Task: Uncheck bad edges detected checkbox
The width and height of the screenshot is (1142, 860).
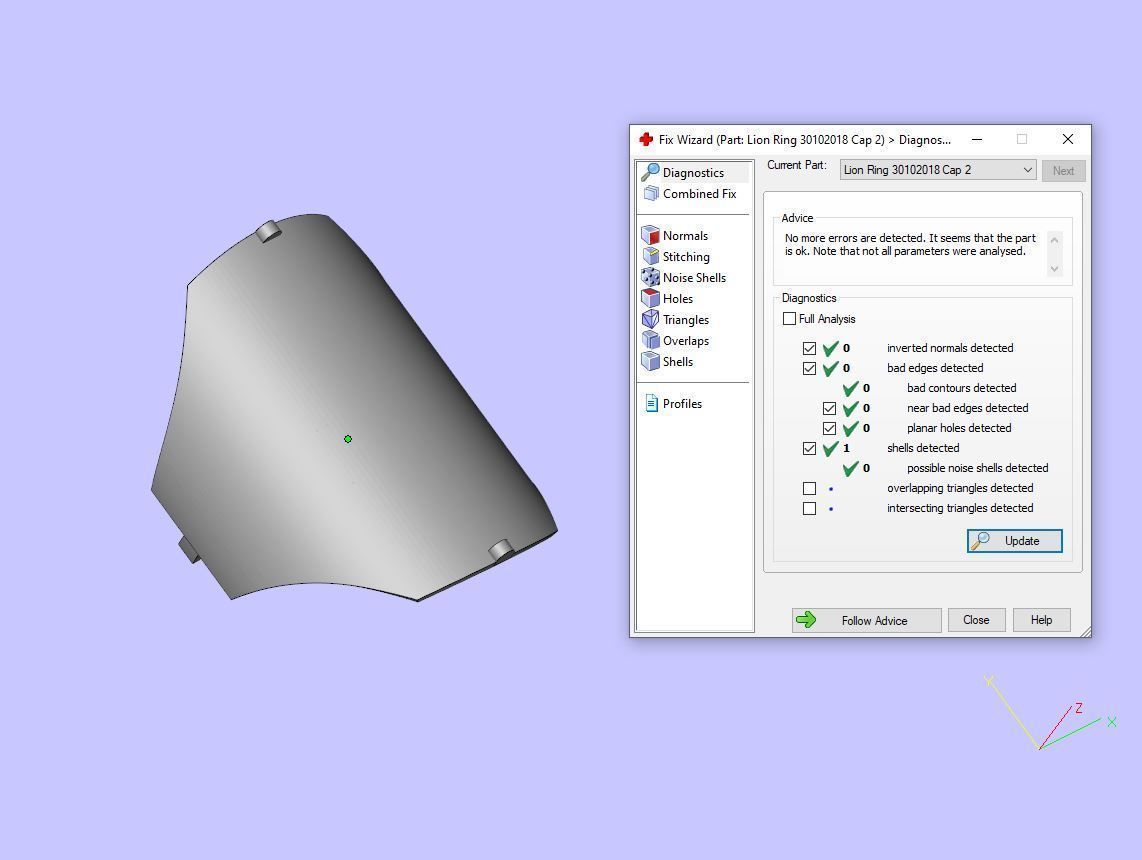Action: [809, 368]
